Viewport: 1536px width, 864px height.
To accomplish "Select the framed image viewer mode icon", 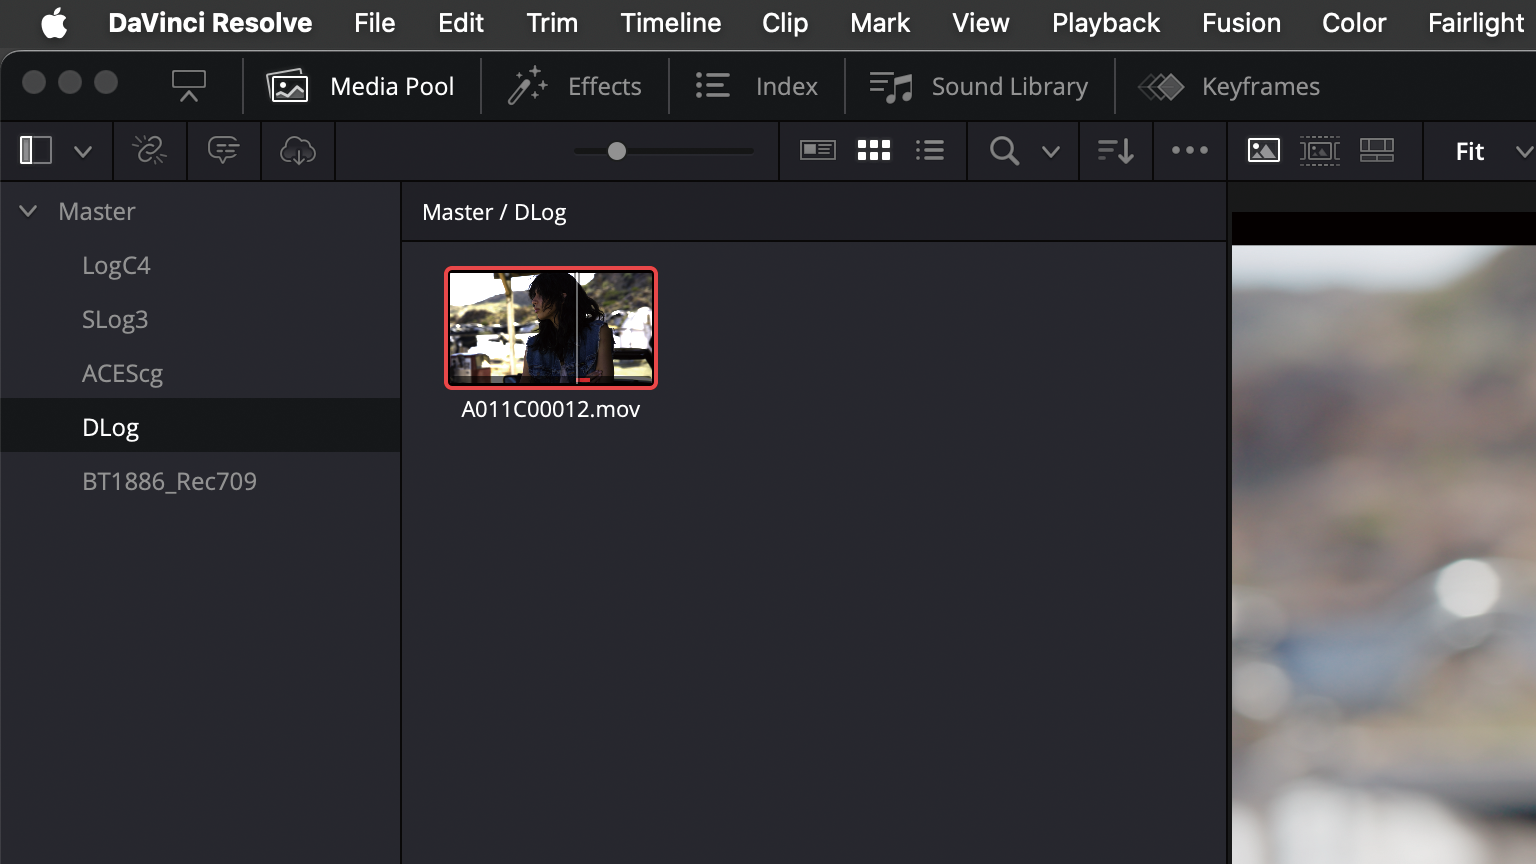I will [x=1320, y=151].
